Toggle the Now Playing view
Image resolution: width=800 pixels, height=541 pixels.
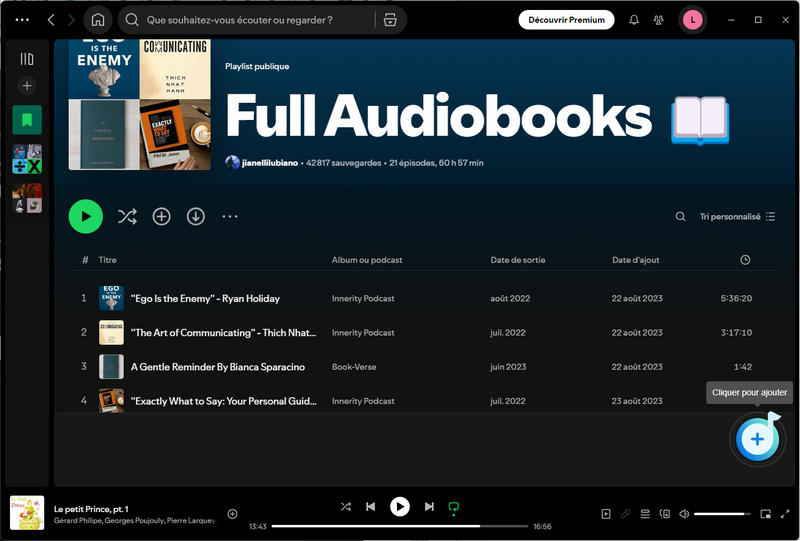pos(606,514)
